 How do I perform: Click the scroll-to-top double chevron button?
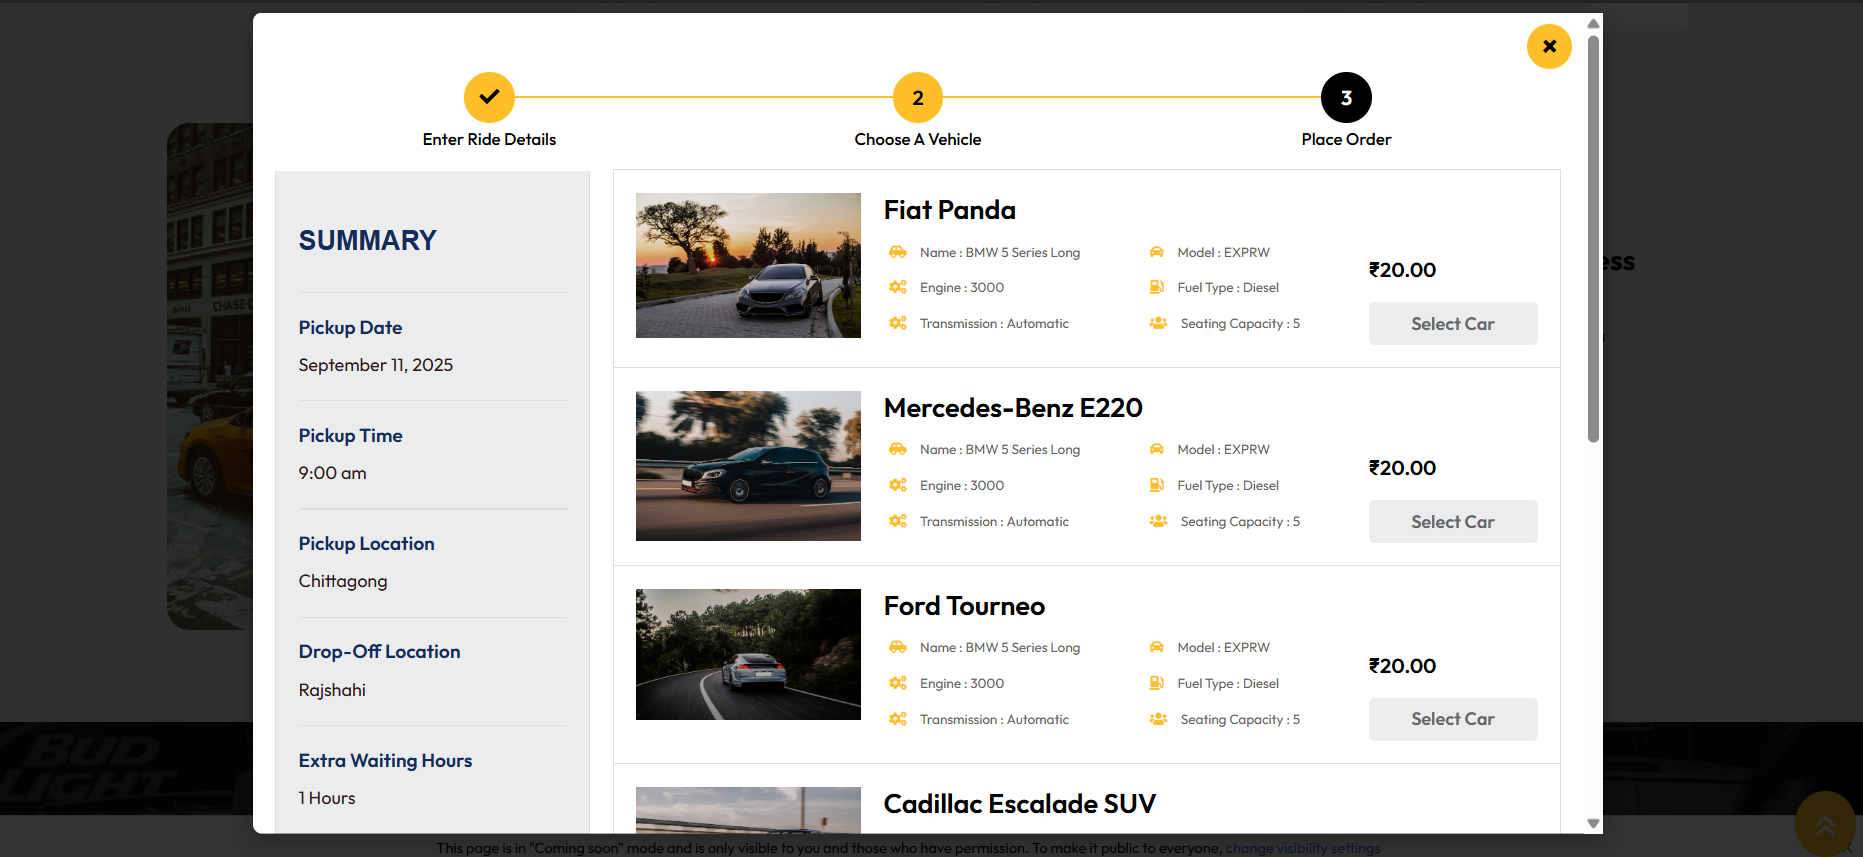(x=1825, y=825)
